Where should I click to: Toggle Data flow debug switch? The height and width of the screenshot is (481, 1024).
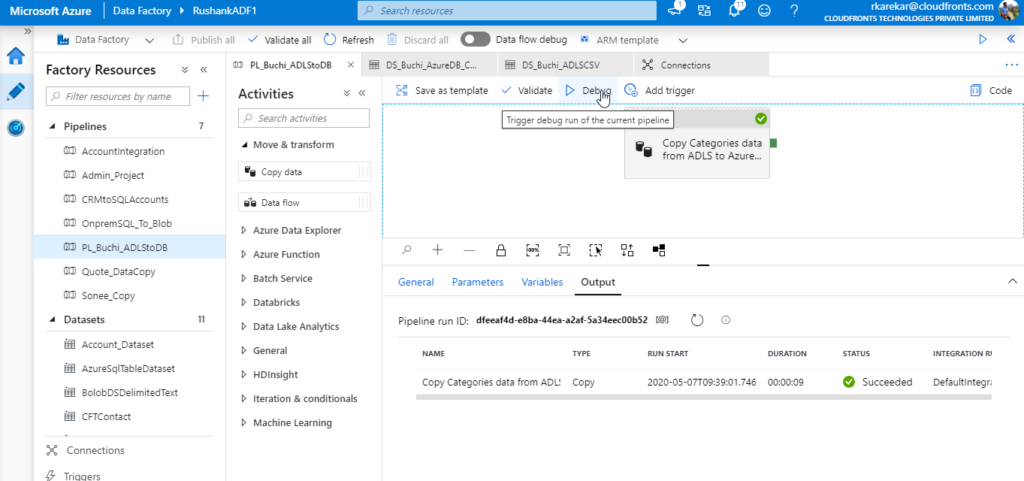tap(476, 40)
